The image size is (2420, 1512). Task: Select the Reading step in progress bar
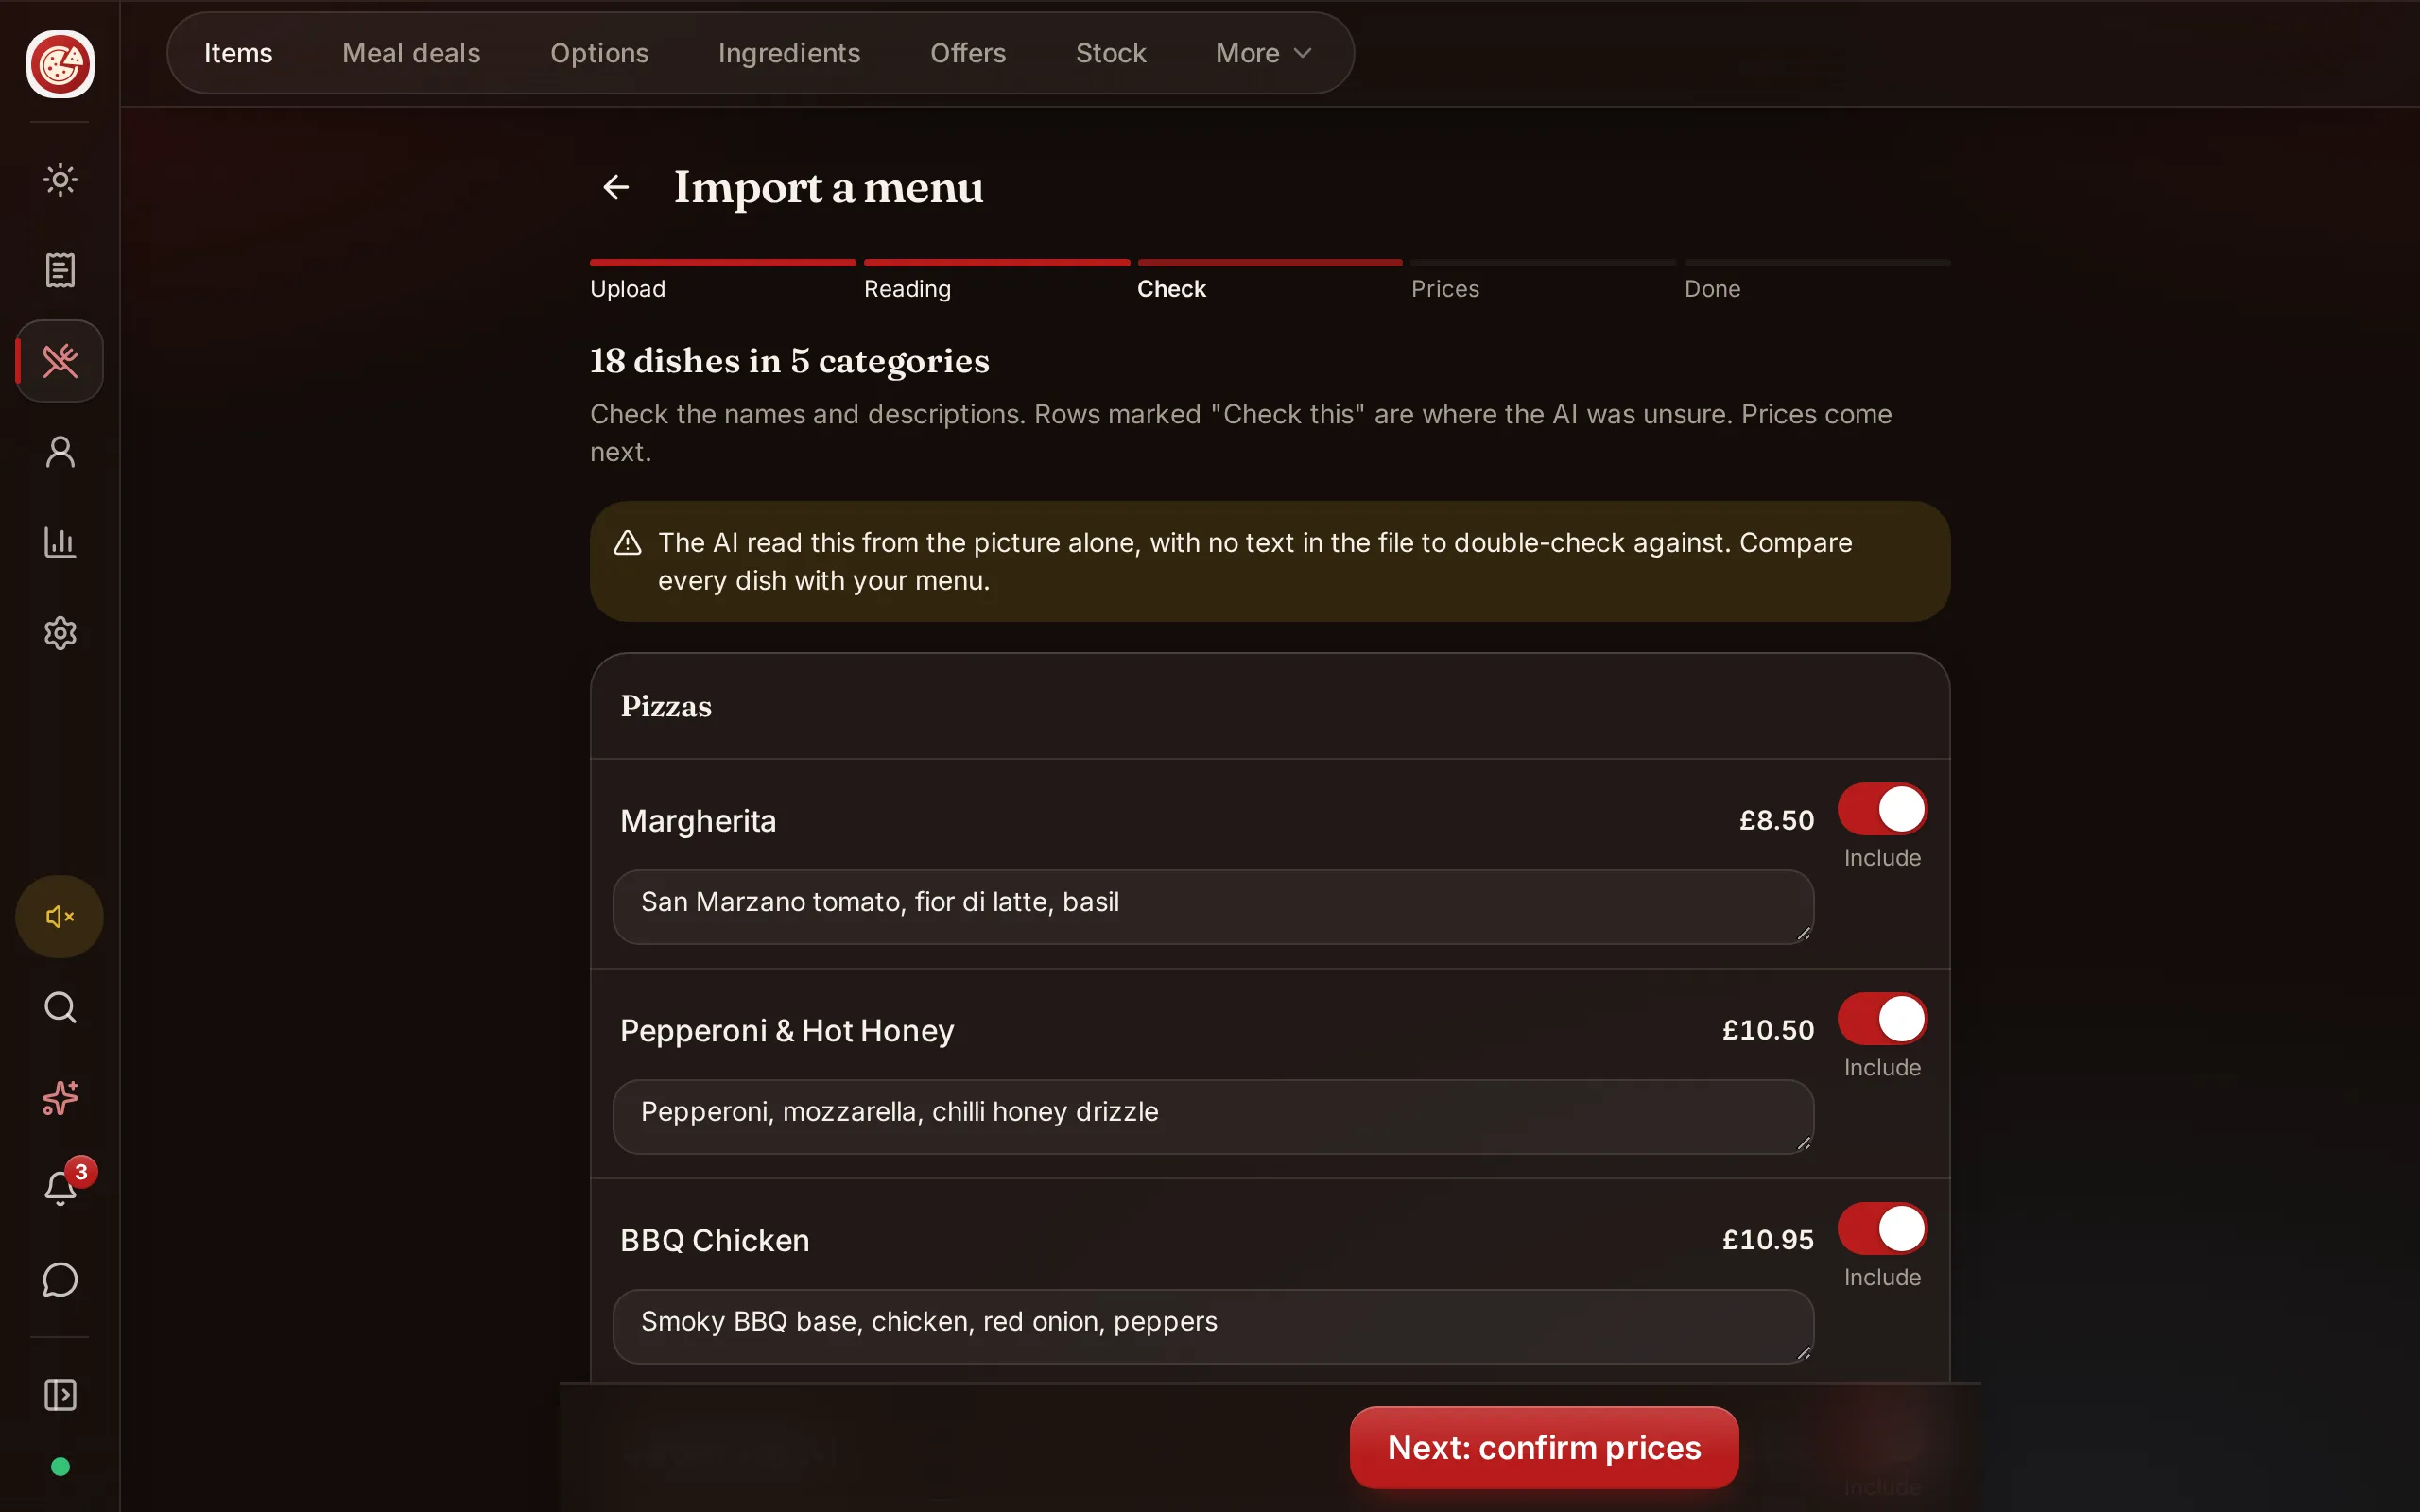click(x=996, y=281)
